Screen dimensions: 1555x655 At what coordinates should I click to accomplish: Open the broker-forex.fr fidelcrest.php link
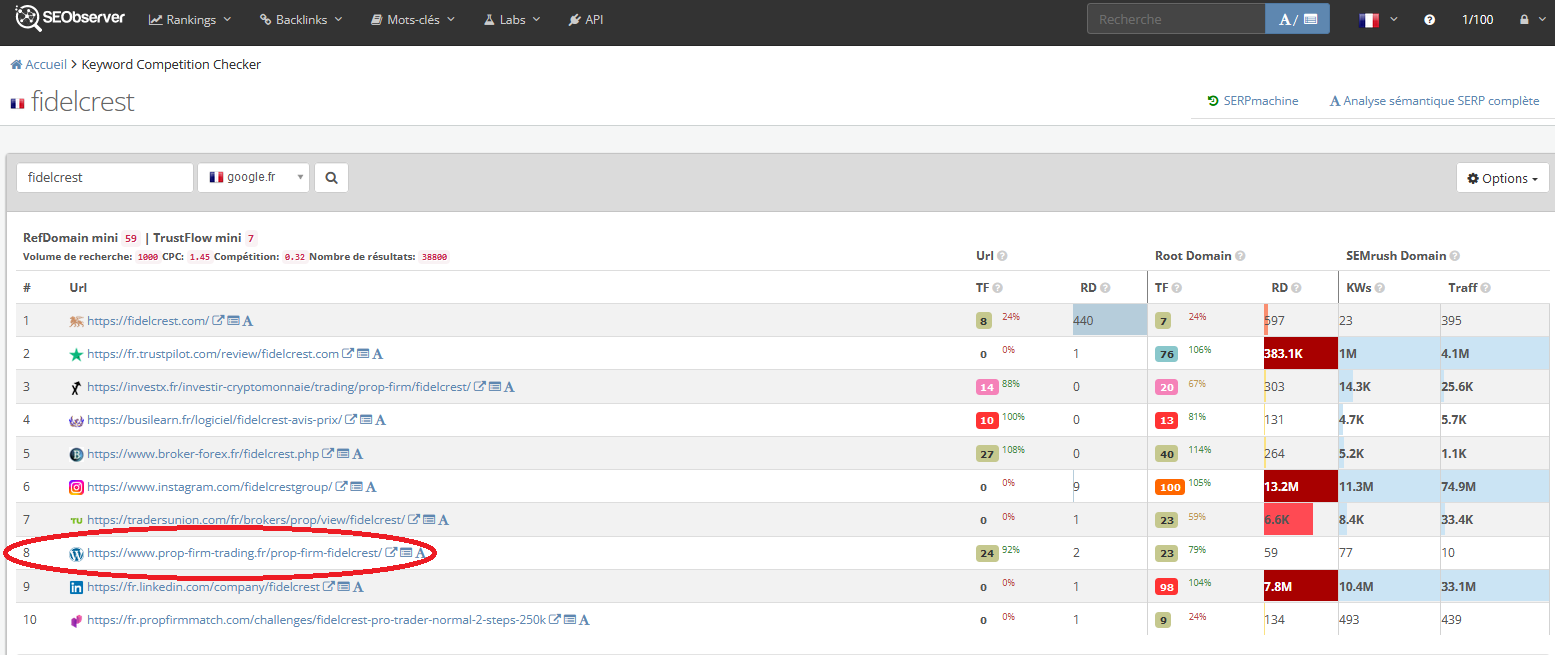[x=203, y=453]
